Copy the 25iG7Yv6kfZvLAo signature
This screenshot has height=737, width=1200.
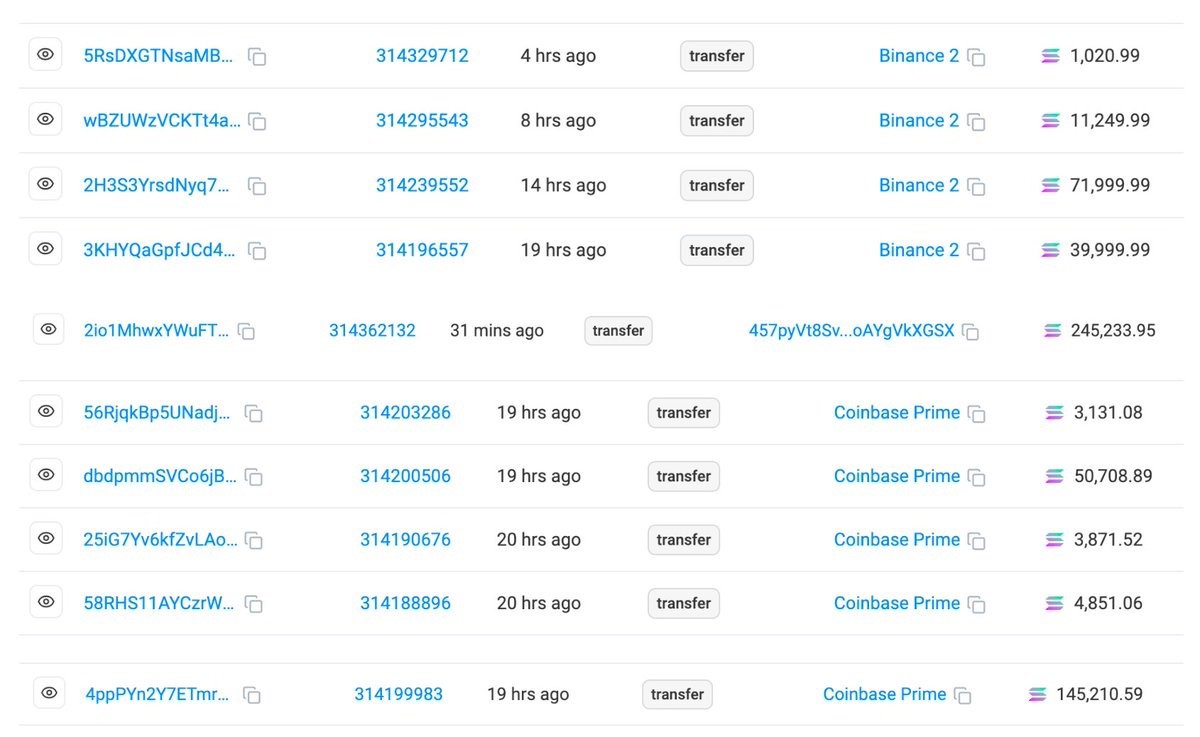coord(254,540)
